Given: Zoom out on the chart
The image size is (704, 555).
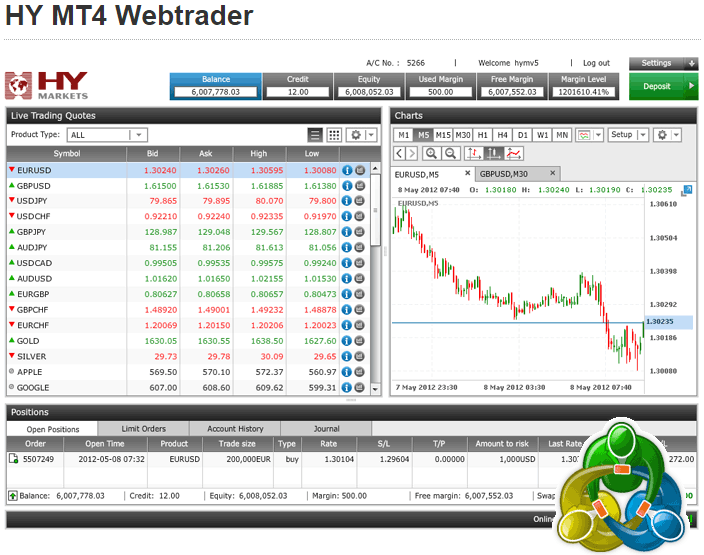Looking at the screenshot, I should [x=450, y=154].
